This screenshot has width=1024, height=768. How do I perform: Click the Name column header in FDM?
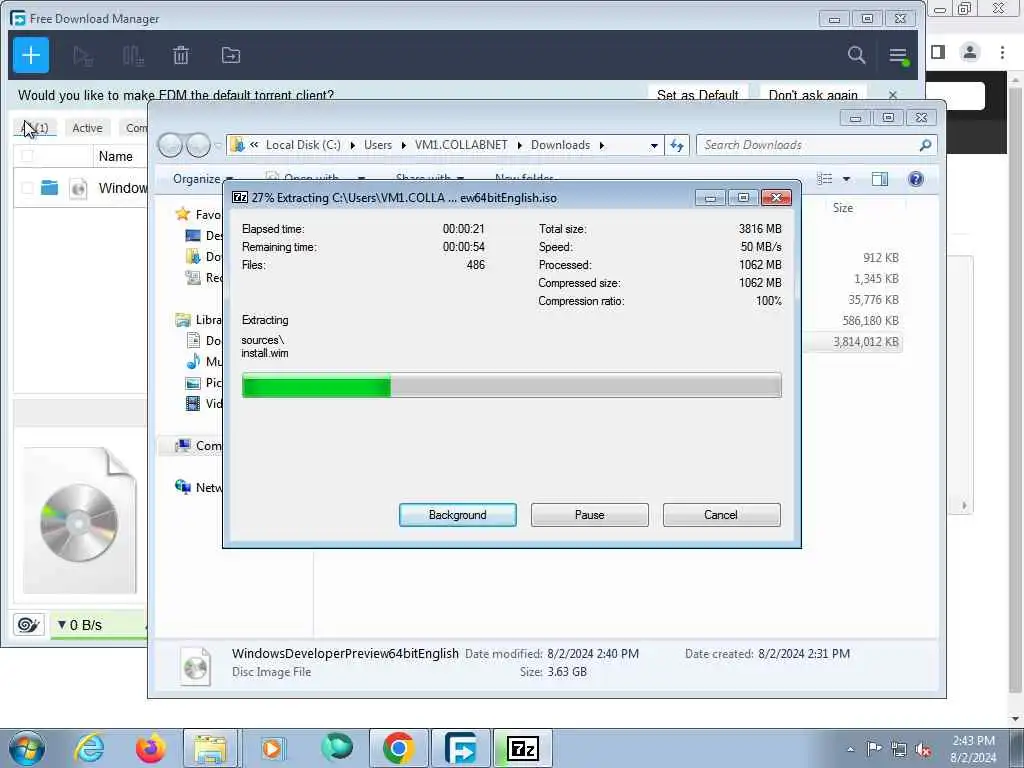tap(116, 157)
